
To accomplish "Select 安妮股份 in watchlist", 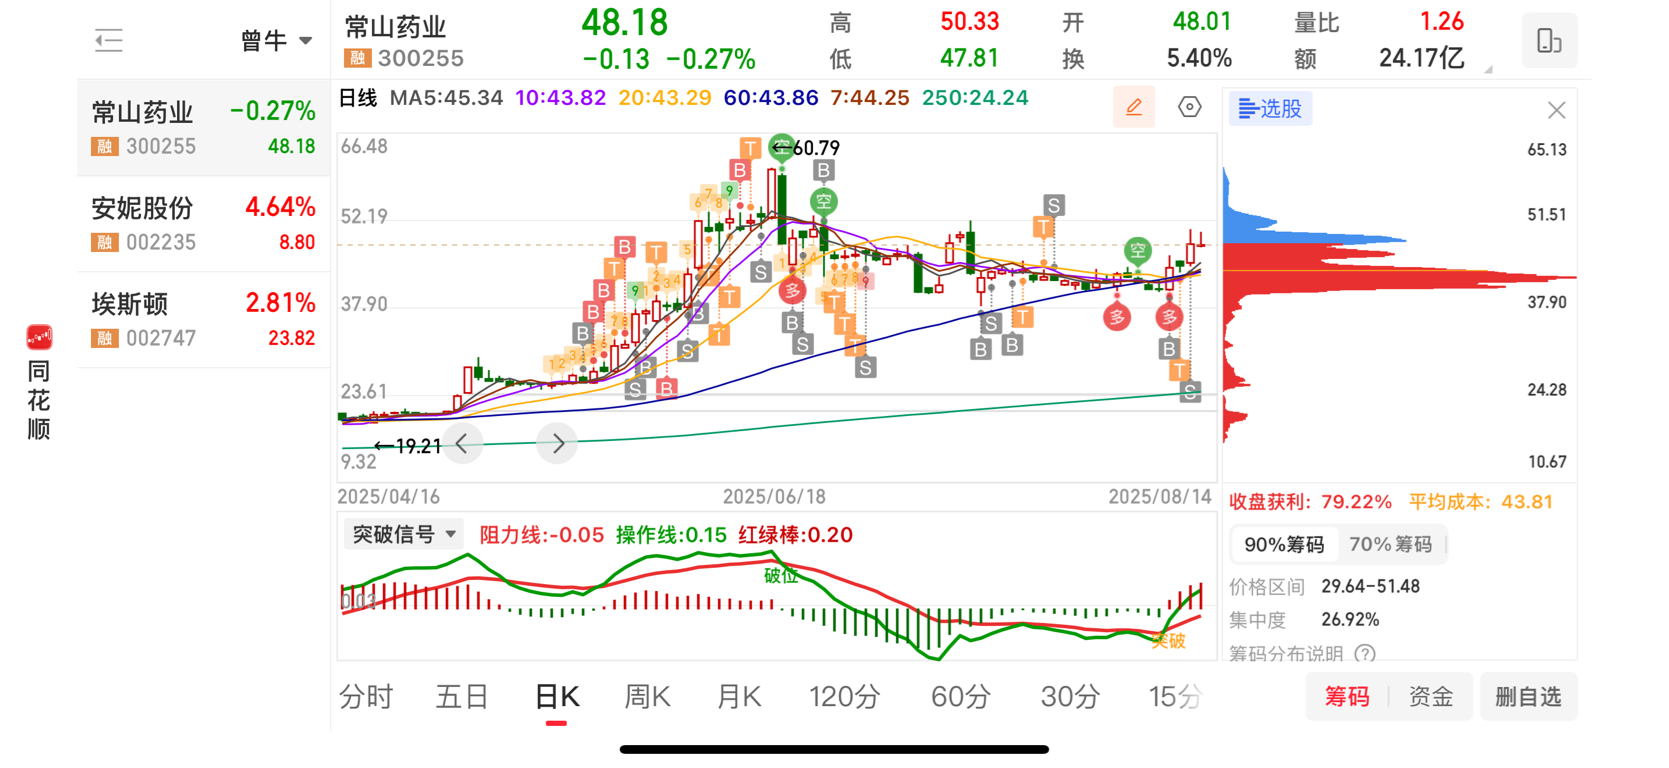I will coord(203,224).
